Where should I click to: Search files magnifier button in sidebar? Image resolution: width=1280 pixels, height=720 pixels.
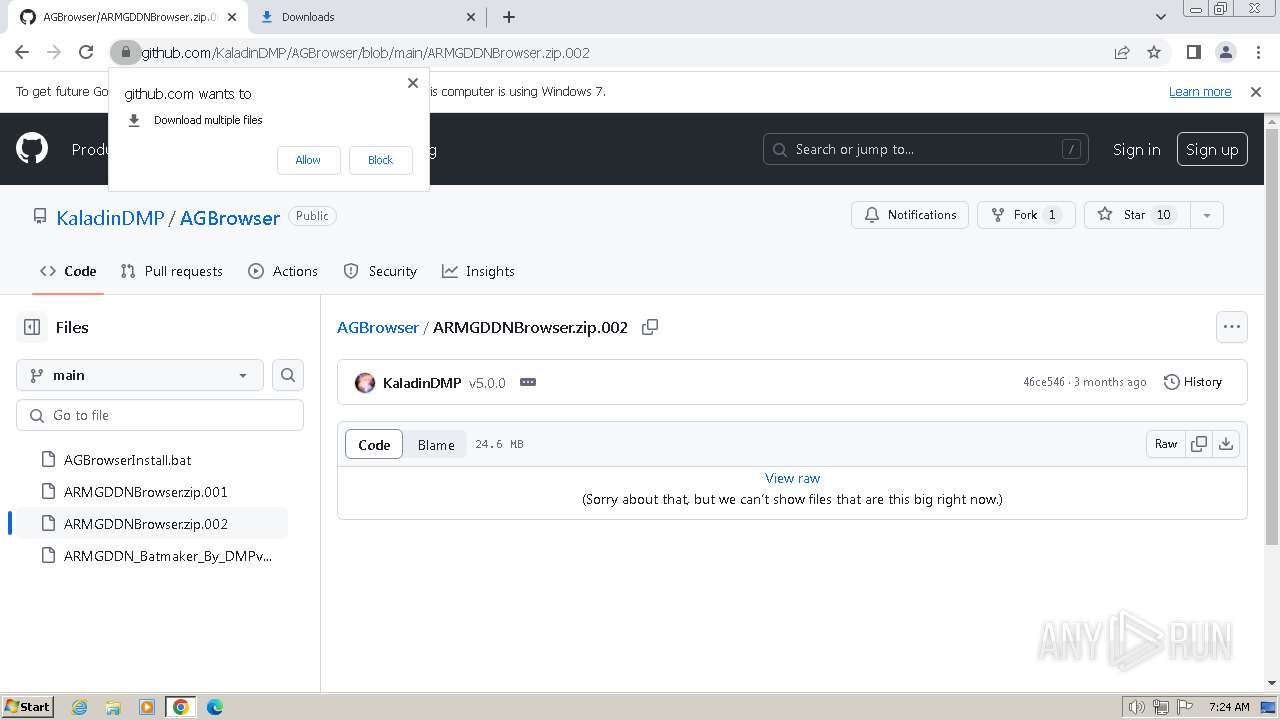(x=288, y=375)
